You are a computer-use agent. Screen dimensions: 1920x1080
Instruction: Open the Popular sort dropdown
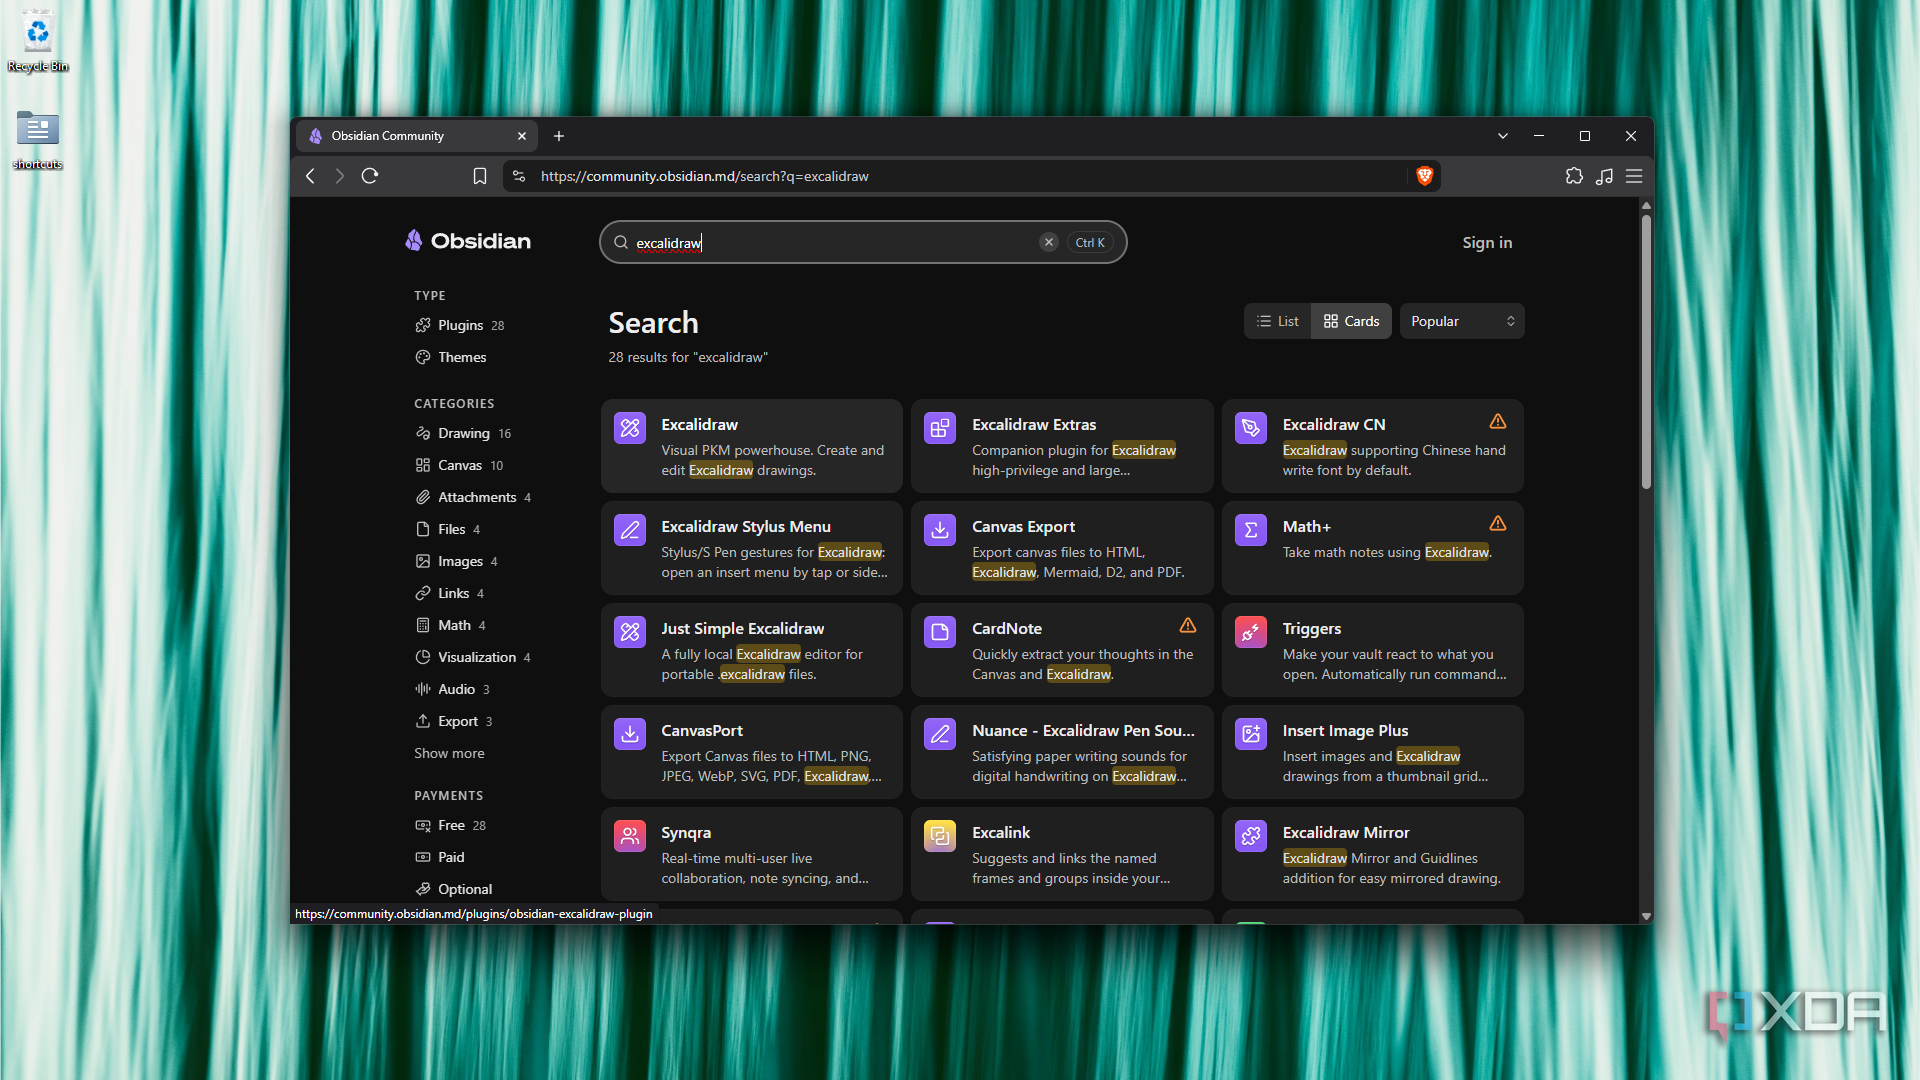point(1462,321)
